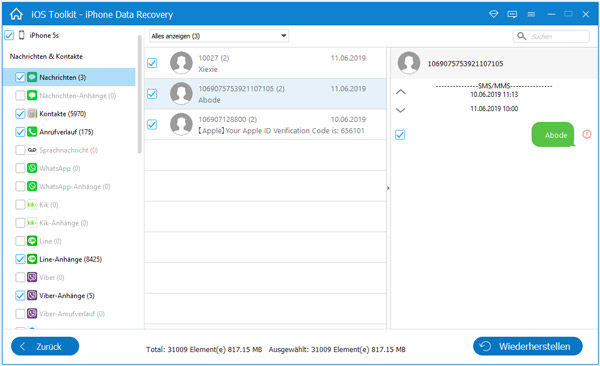Click the red error icon next to Abode bubble
Screen dimensions: 600x366
587,134
